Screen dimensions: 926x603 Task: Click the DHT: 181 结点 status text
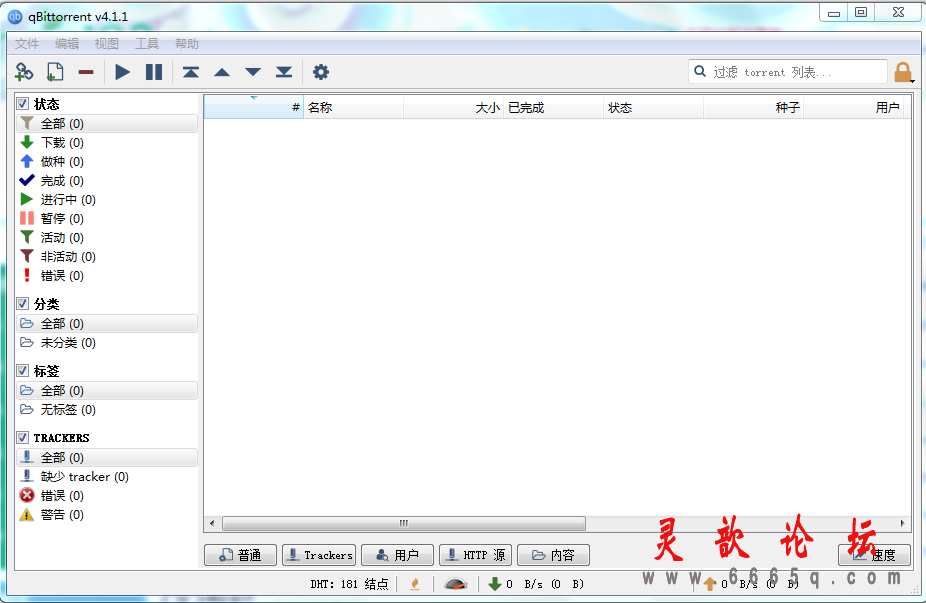point(349,584)
